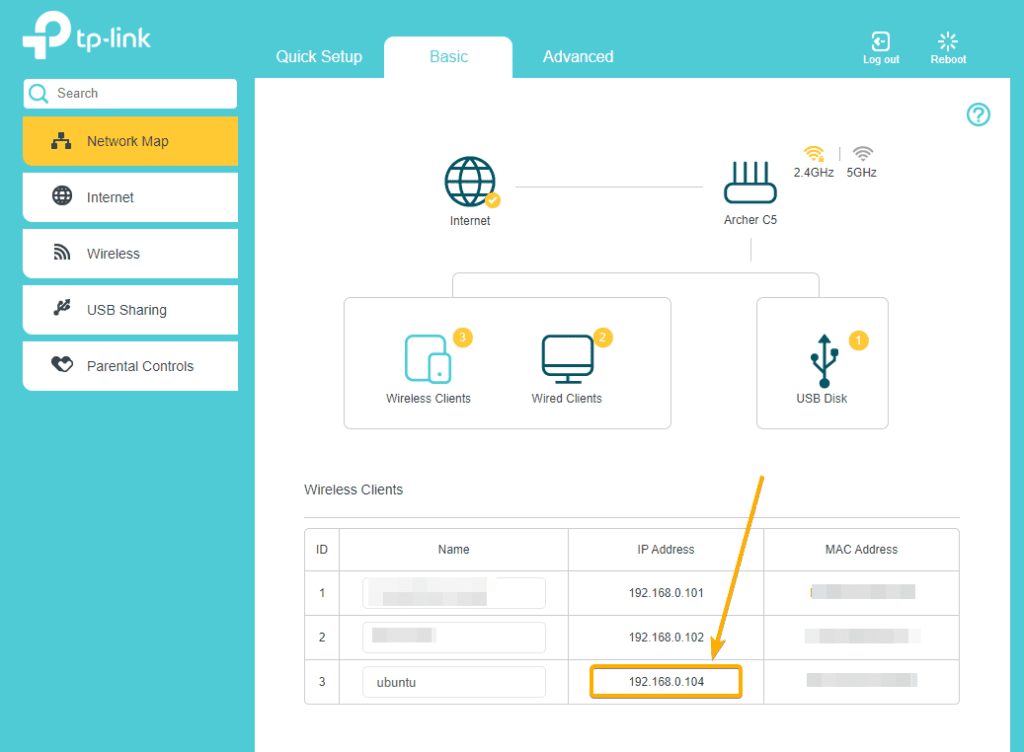Click the ID column header
This screenshot has width=1024, height=752.
321,550
